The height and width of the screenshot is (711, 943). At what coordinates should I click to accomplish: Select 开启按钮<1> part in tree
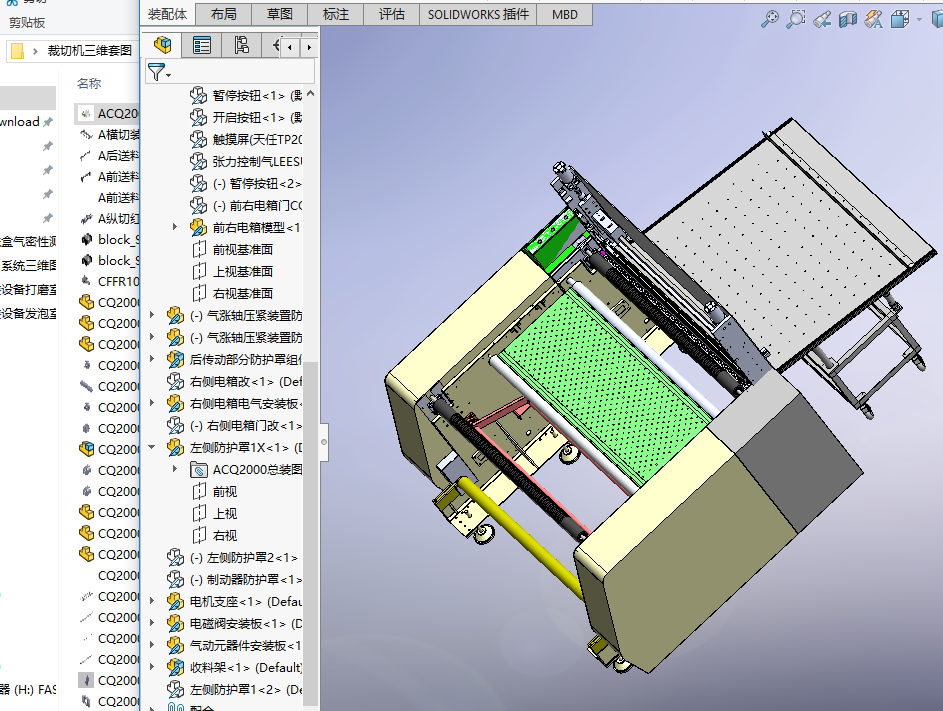coord(245,117)
